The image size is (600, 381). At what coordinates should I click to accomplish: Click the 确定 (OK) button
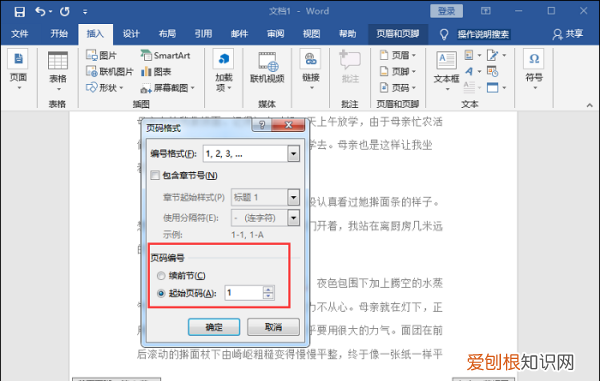click(214, 327)
